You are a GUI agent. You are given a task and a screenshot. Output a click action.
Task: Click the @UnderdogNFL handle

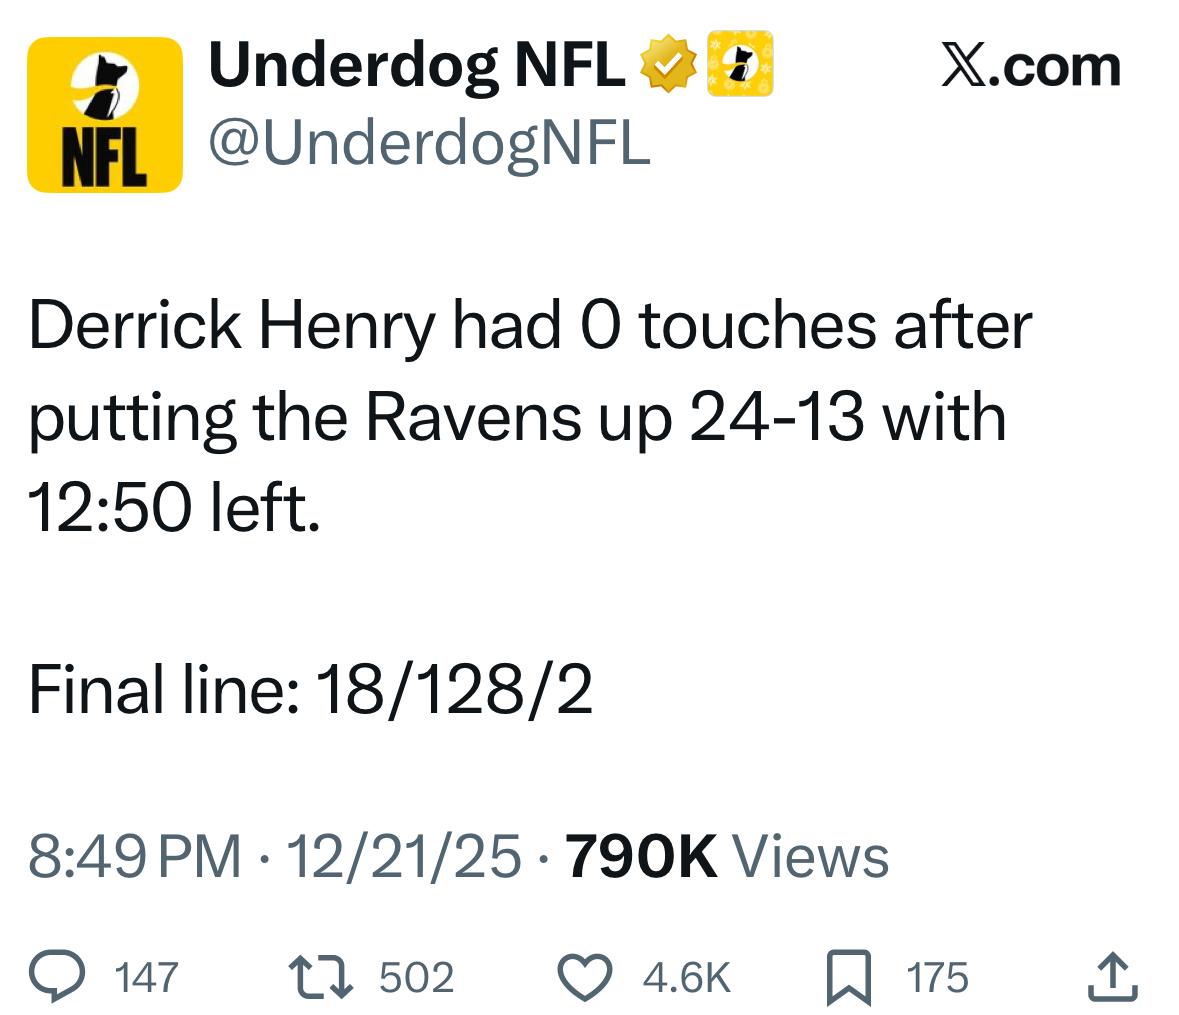[x=429, y=143]
